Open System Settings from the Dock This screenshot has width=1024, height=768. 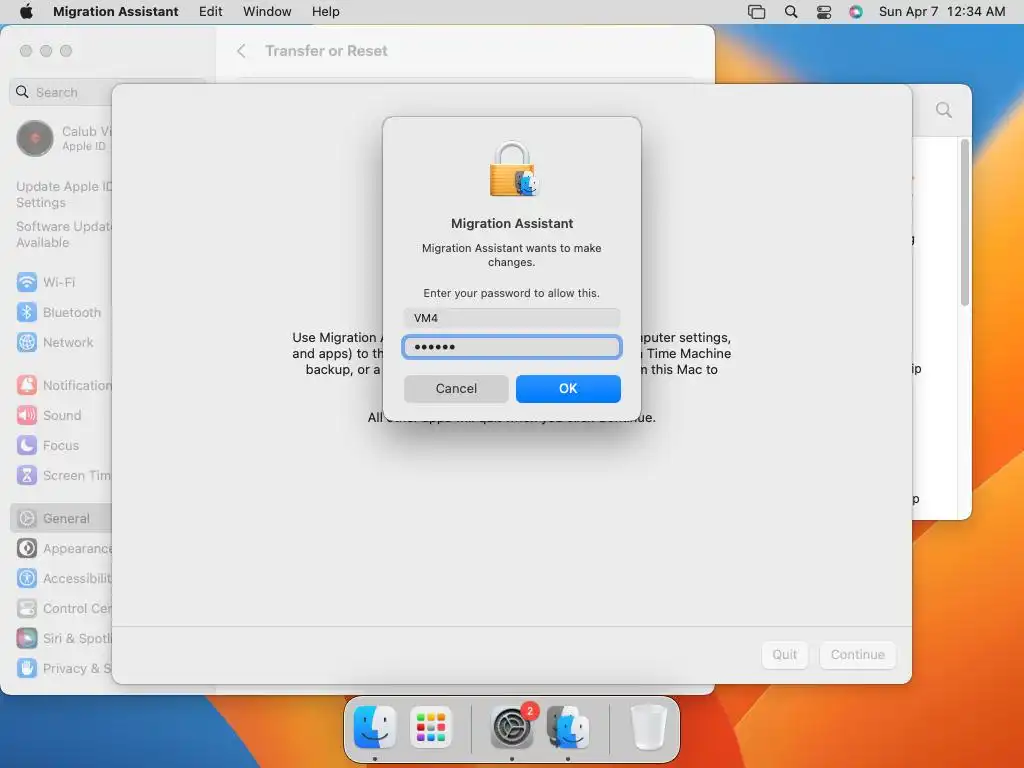pyautogui.click(x=512, y=727)
